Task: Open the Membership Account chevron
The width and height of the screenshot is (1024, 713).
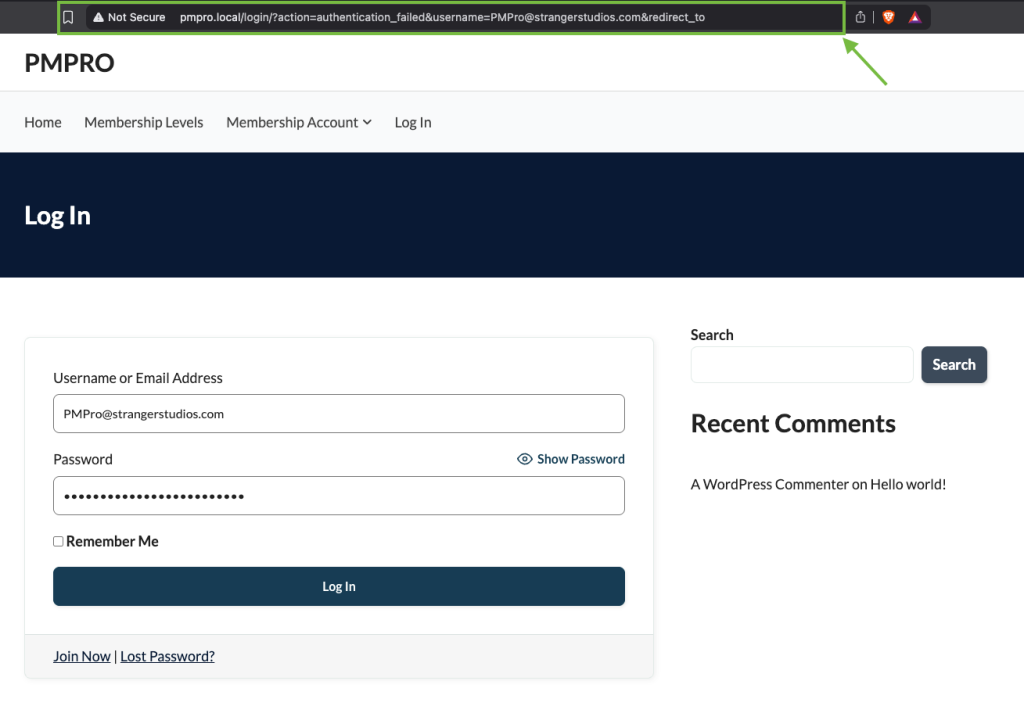Action: point(367,122)
